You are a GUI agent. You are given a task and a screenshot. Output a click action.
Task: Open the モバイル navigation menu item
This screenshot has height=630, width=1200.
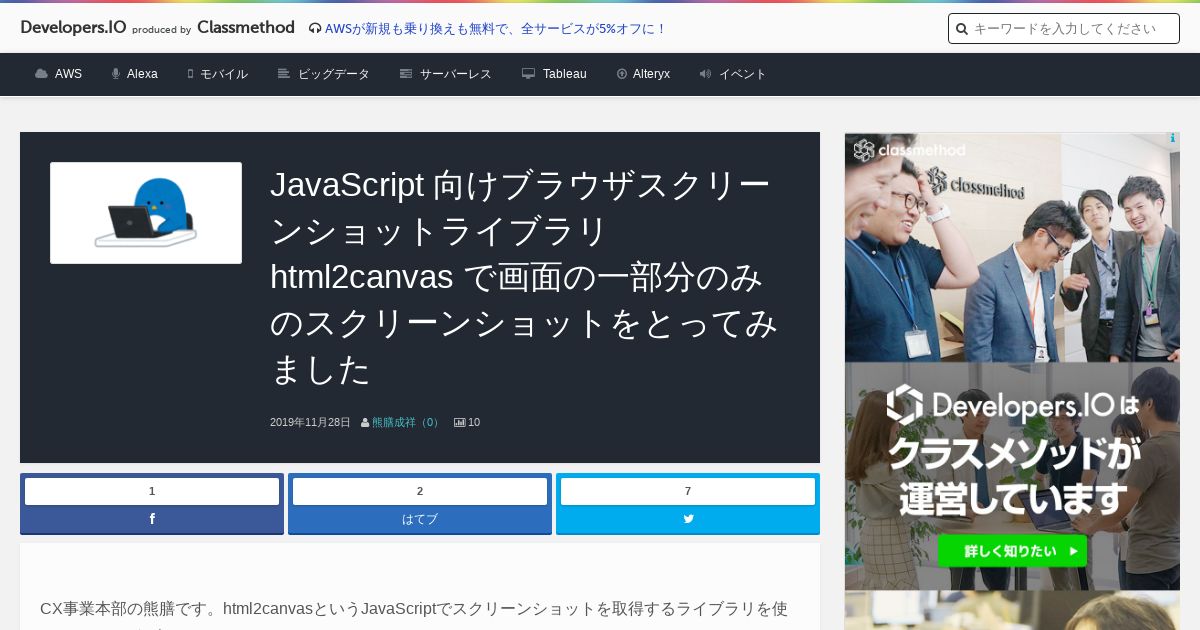point(224,74)
